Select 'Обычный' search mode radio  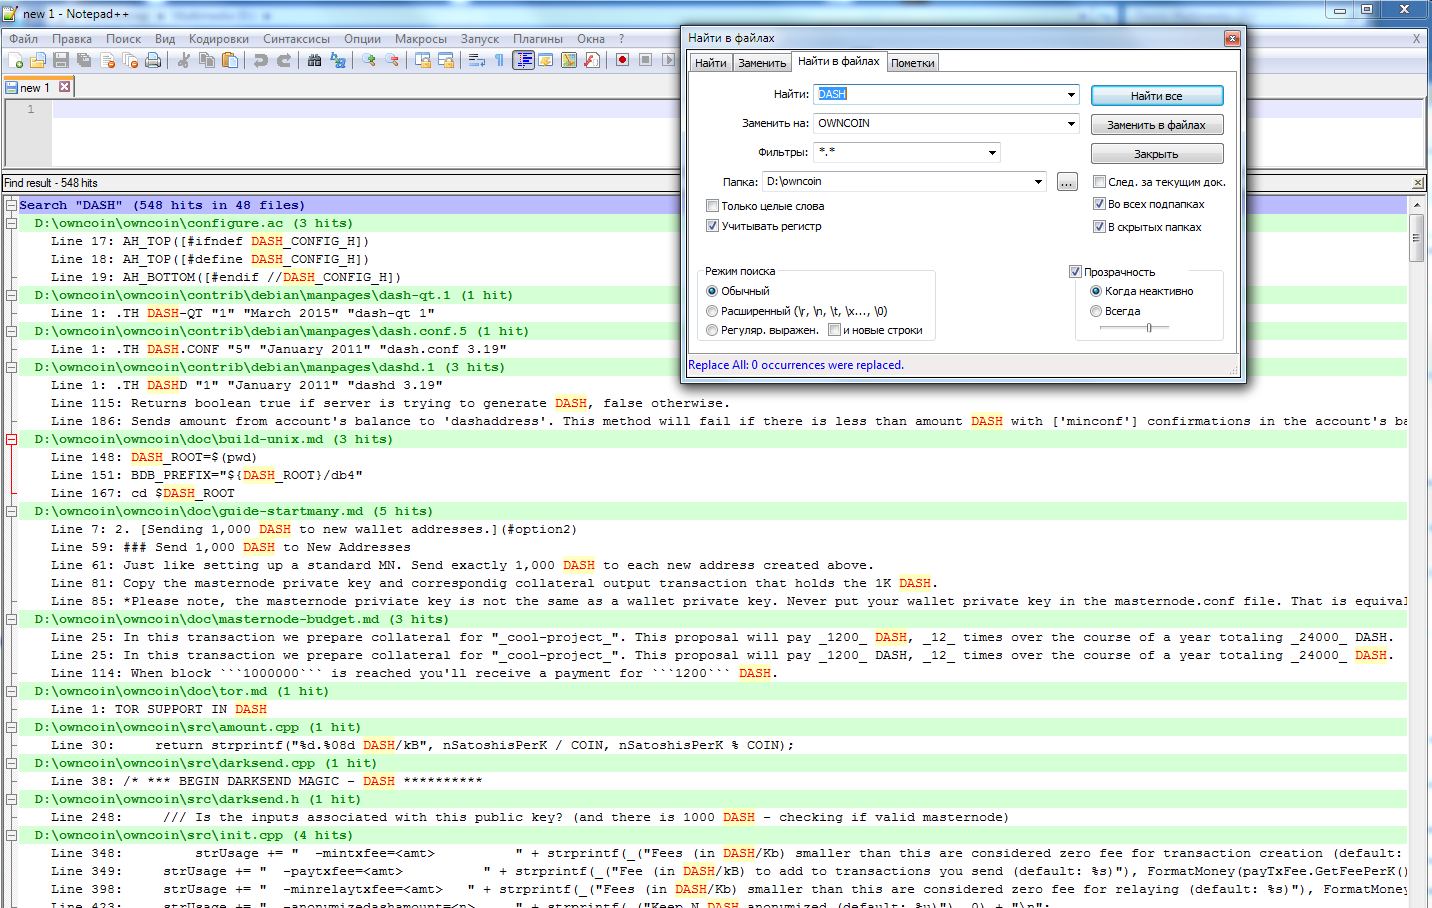712,291
